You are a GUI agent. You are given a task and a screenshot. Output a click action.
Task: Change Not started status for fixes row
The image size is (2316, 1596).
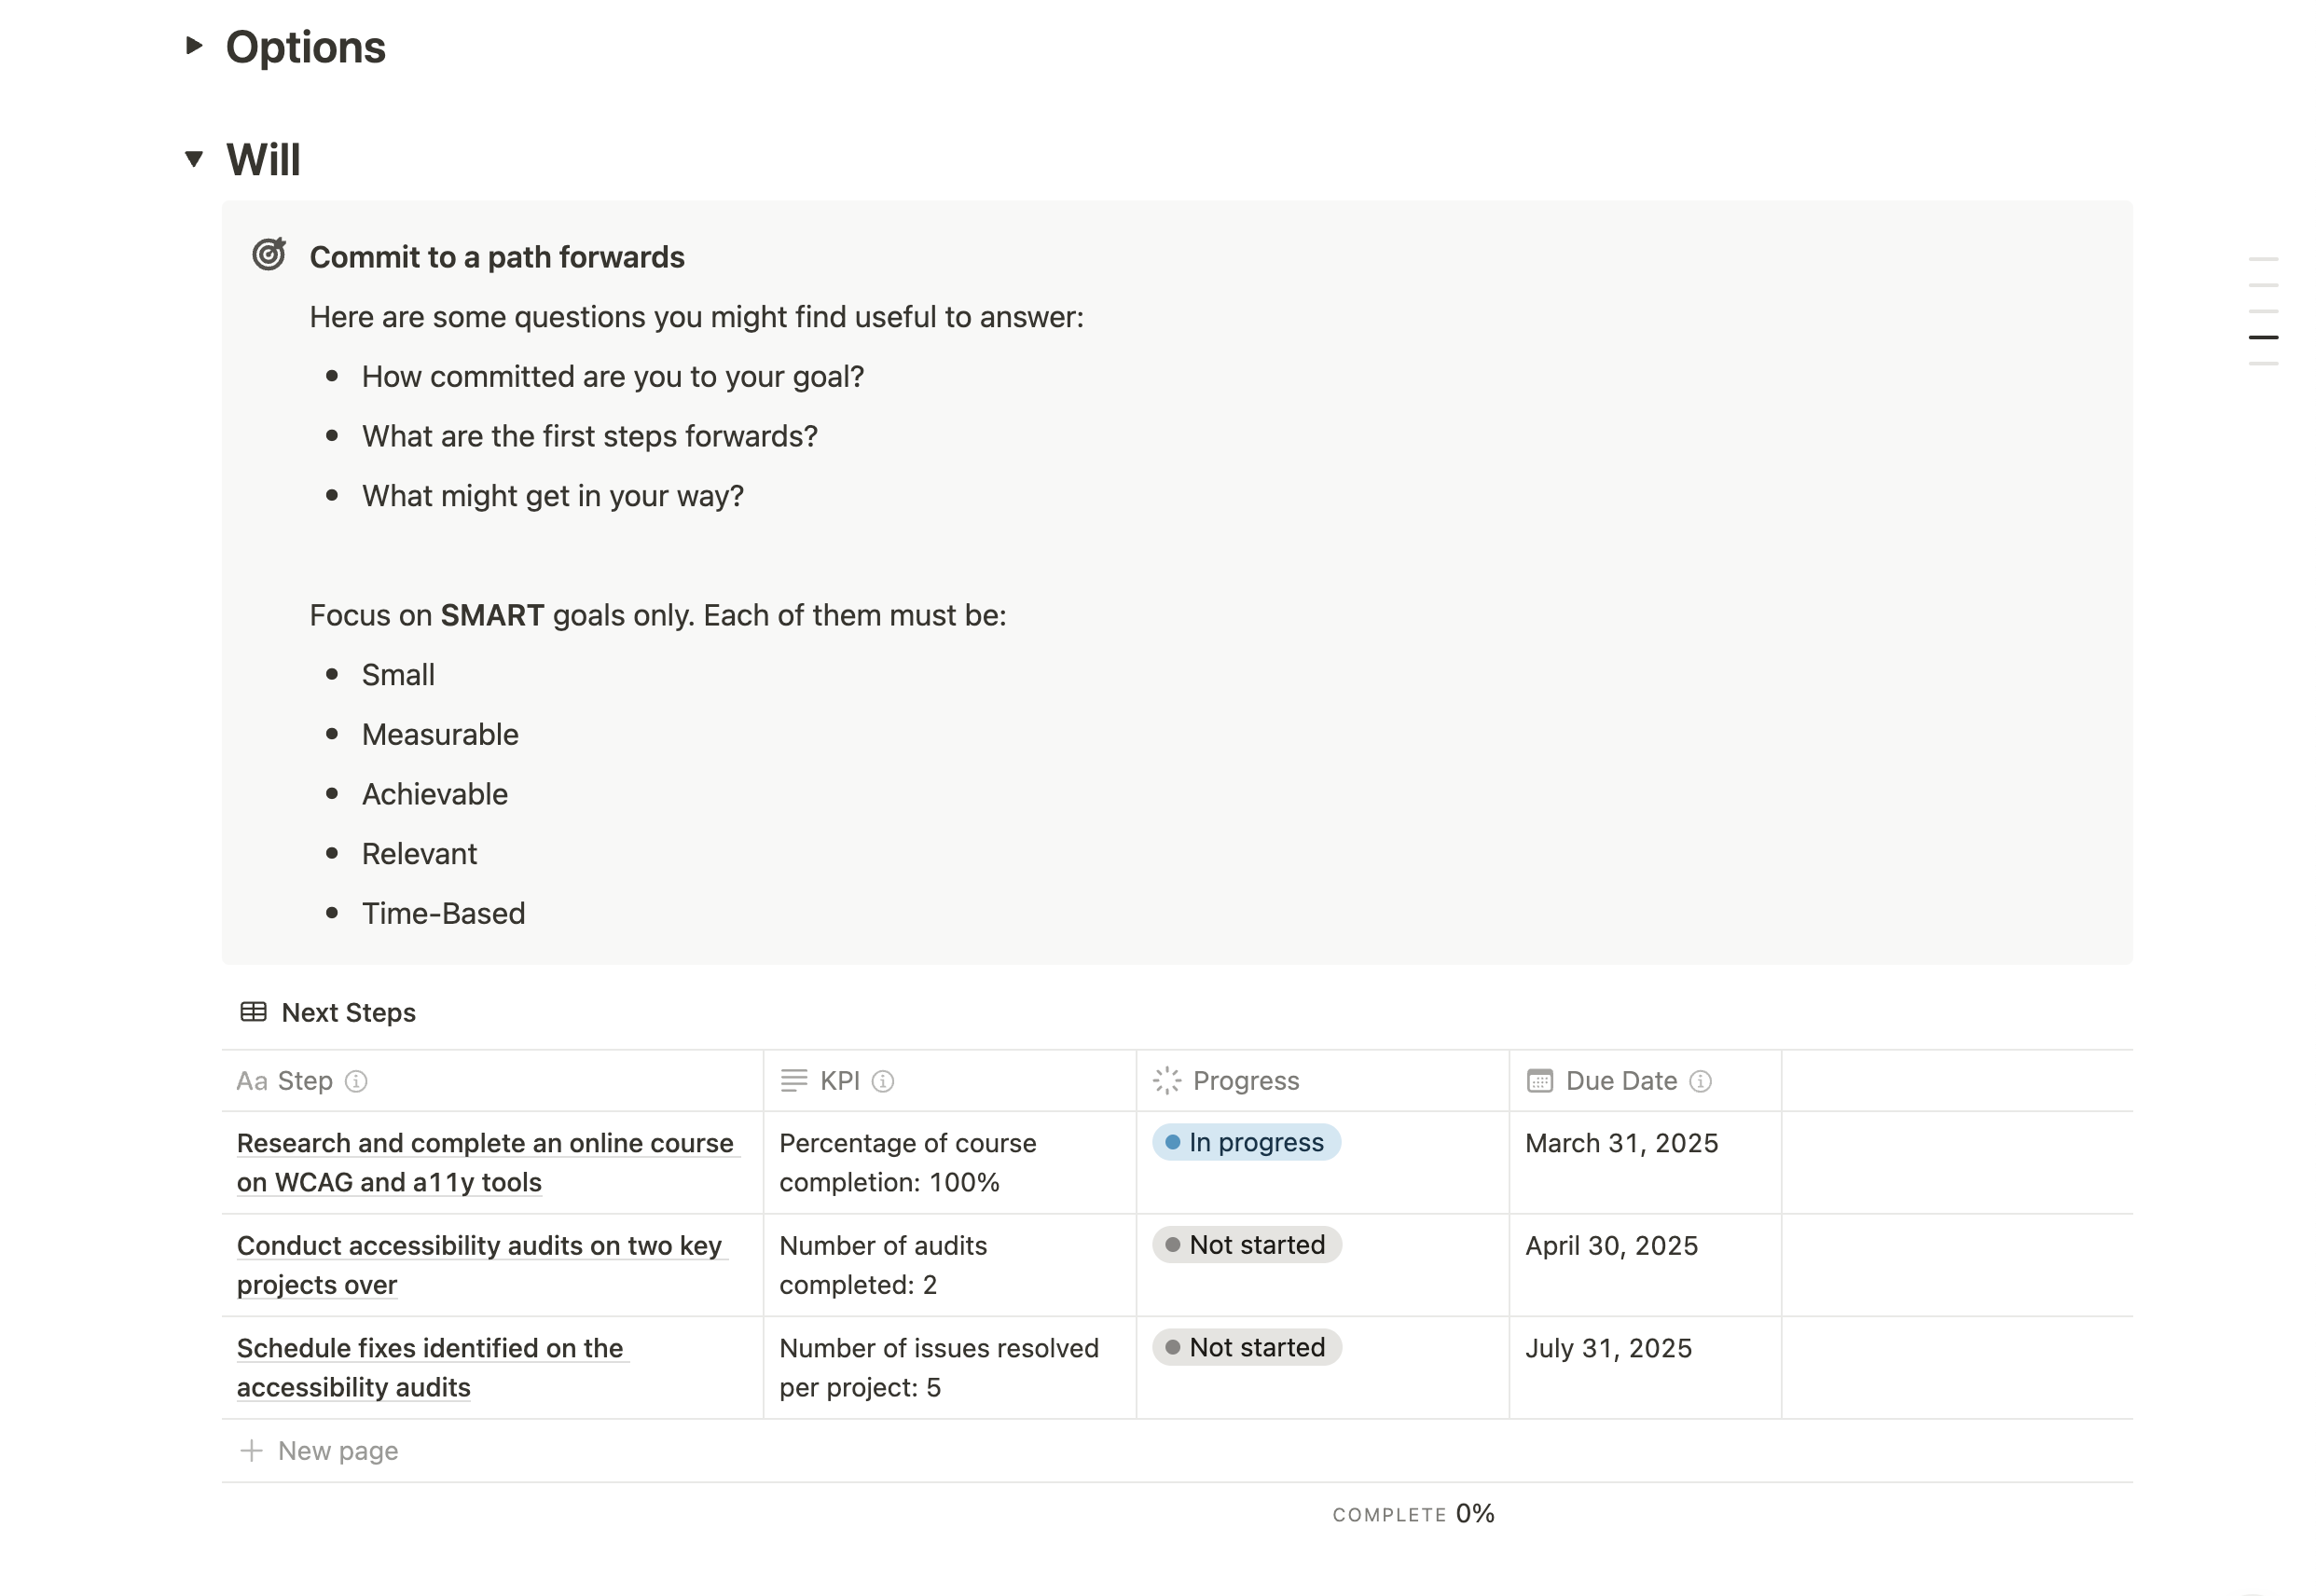1246,1347
